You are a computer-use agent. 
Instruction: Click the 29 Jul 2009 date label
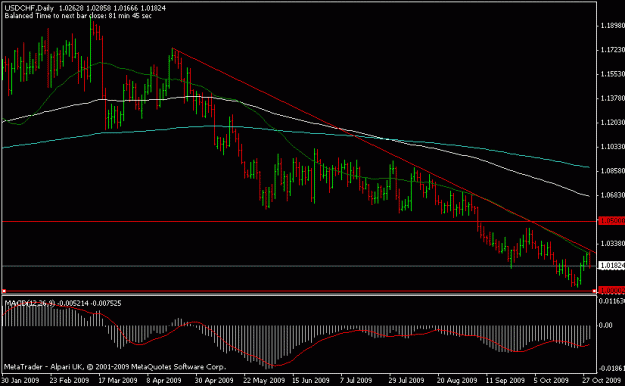(x=407, y=380)
